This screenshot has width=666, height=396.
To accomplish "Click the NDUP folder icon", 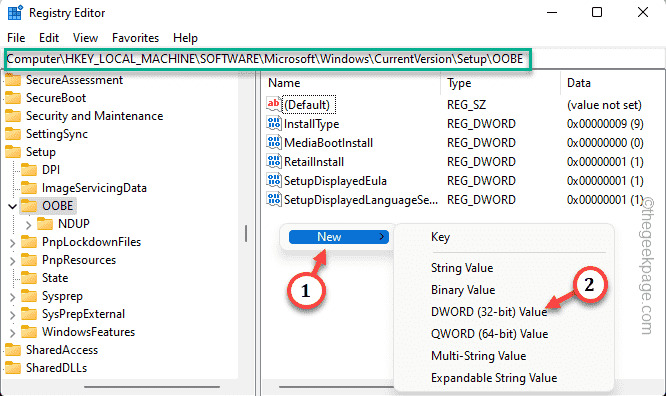I will (x=45, y=223).
